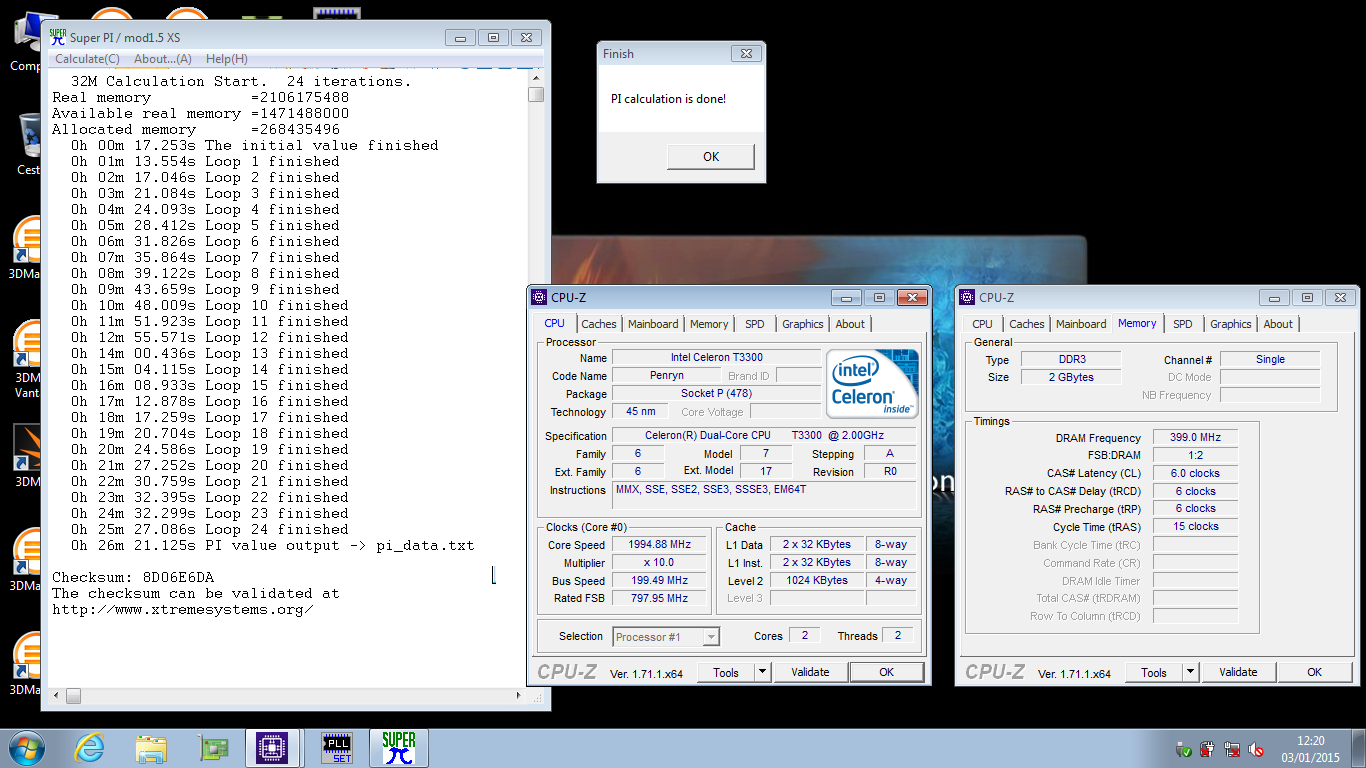The width and height of the screenshot is (1366, 768).
Task: Click the left CPU-Z window's title icon
Action: (x=540, y=297)
